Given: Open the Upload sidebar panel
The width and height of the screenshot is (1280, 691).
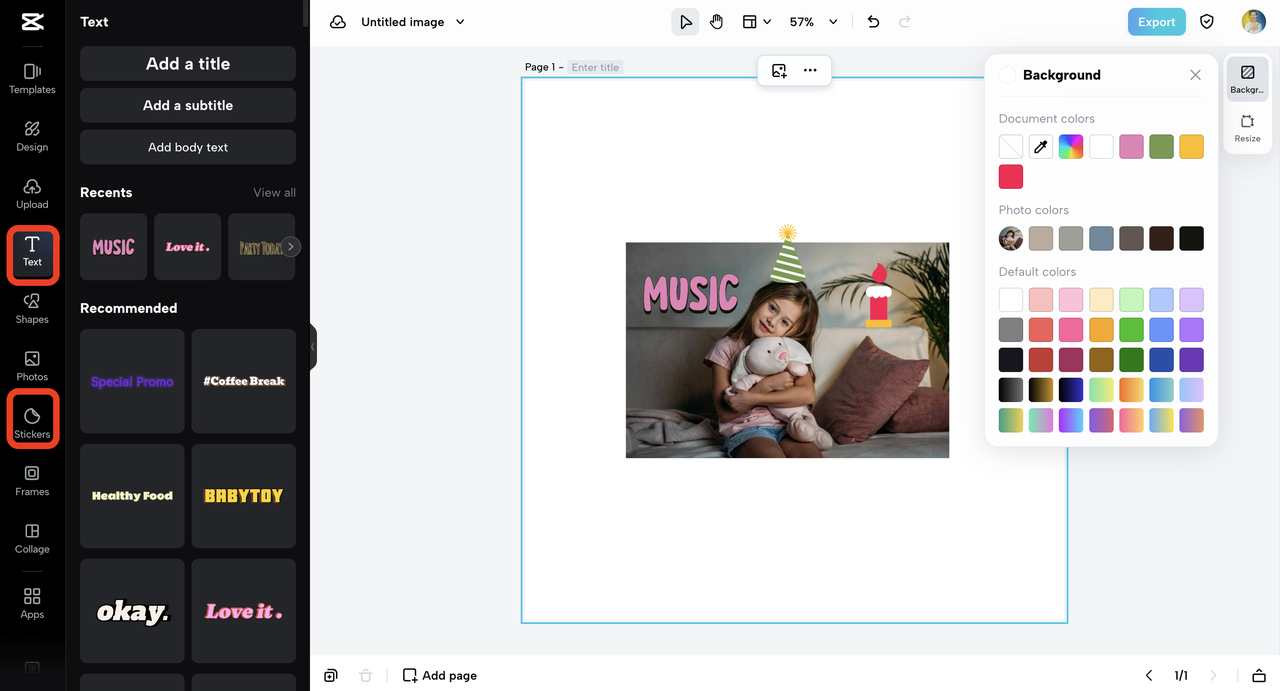Looking at the screenshot, I should (x=32, y=193).
